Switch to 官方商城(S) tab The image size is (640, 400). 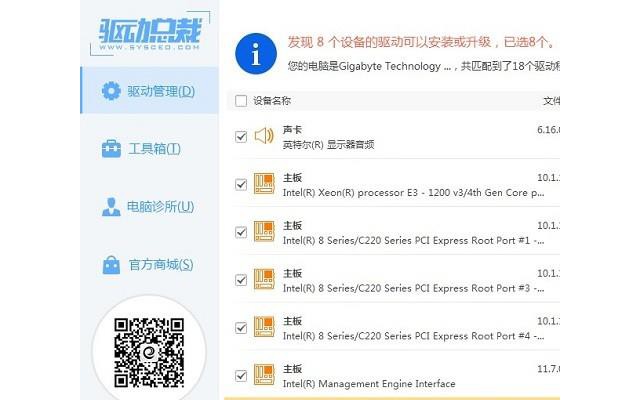click(x=150, y=265)
